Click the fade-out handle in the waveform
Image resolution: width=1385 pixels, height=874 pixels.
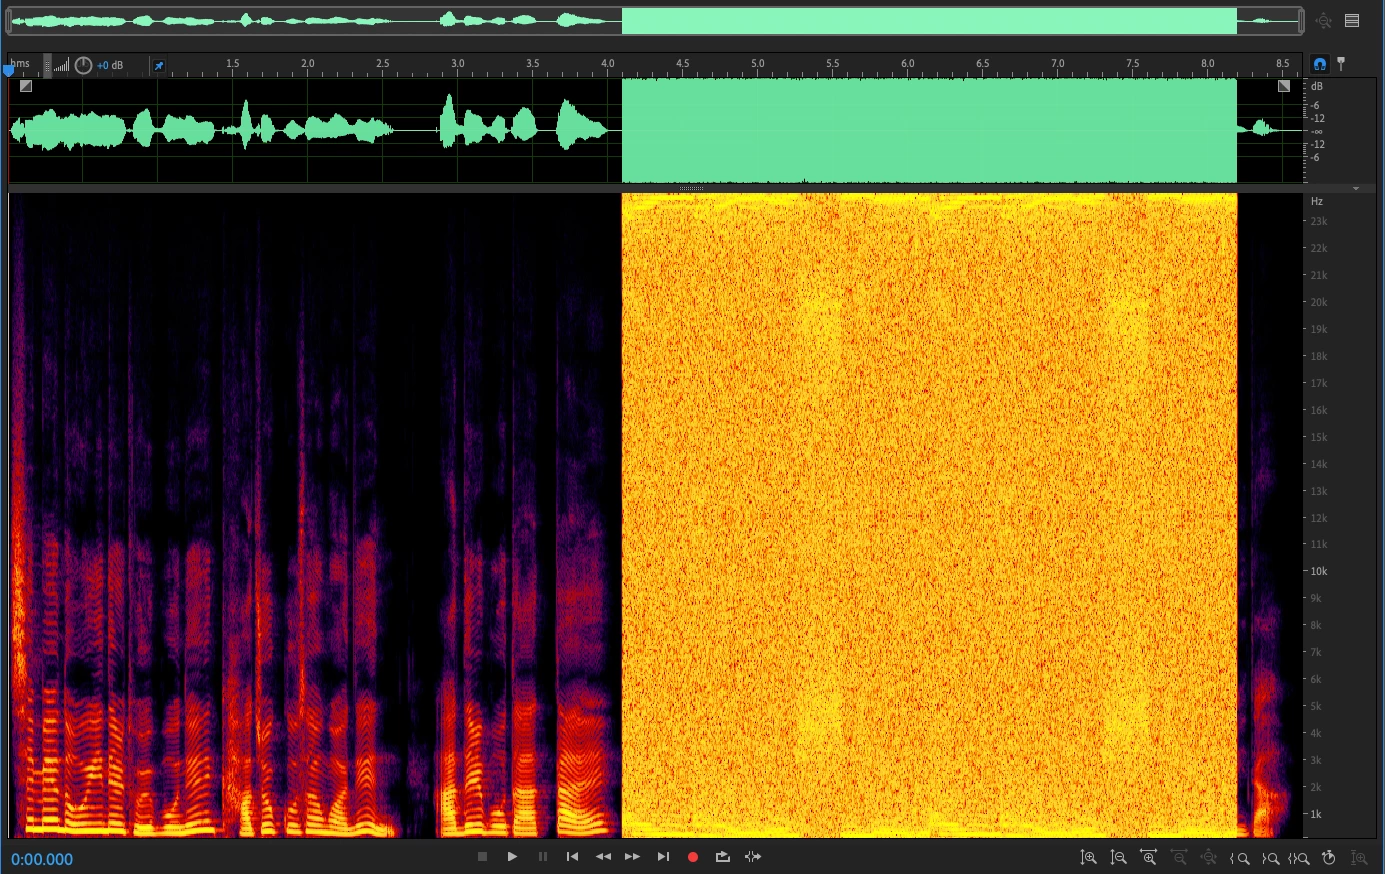(x=1284, y=87)
